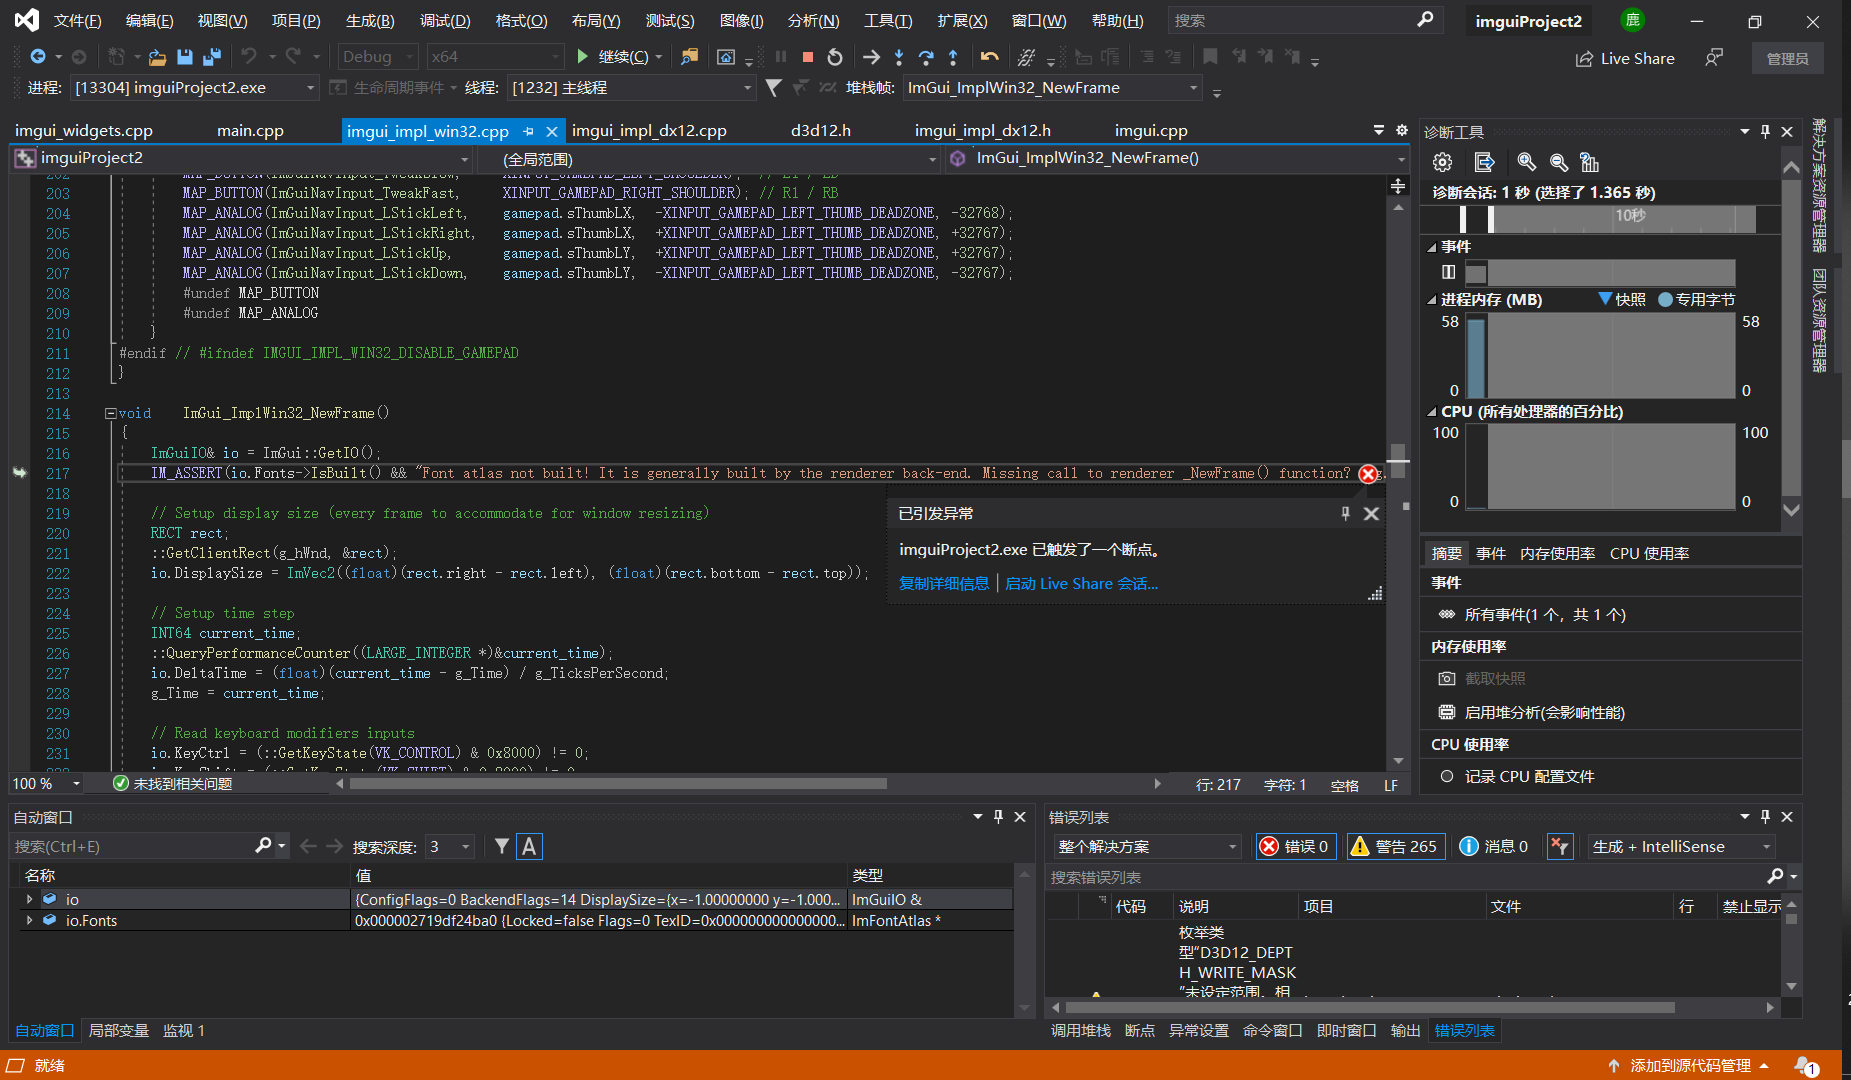Zoom in on the diagnostics timeline
This screenshot has width=1851, height=1080.
[1525, 161]
